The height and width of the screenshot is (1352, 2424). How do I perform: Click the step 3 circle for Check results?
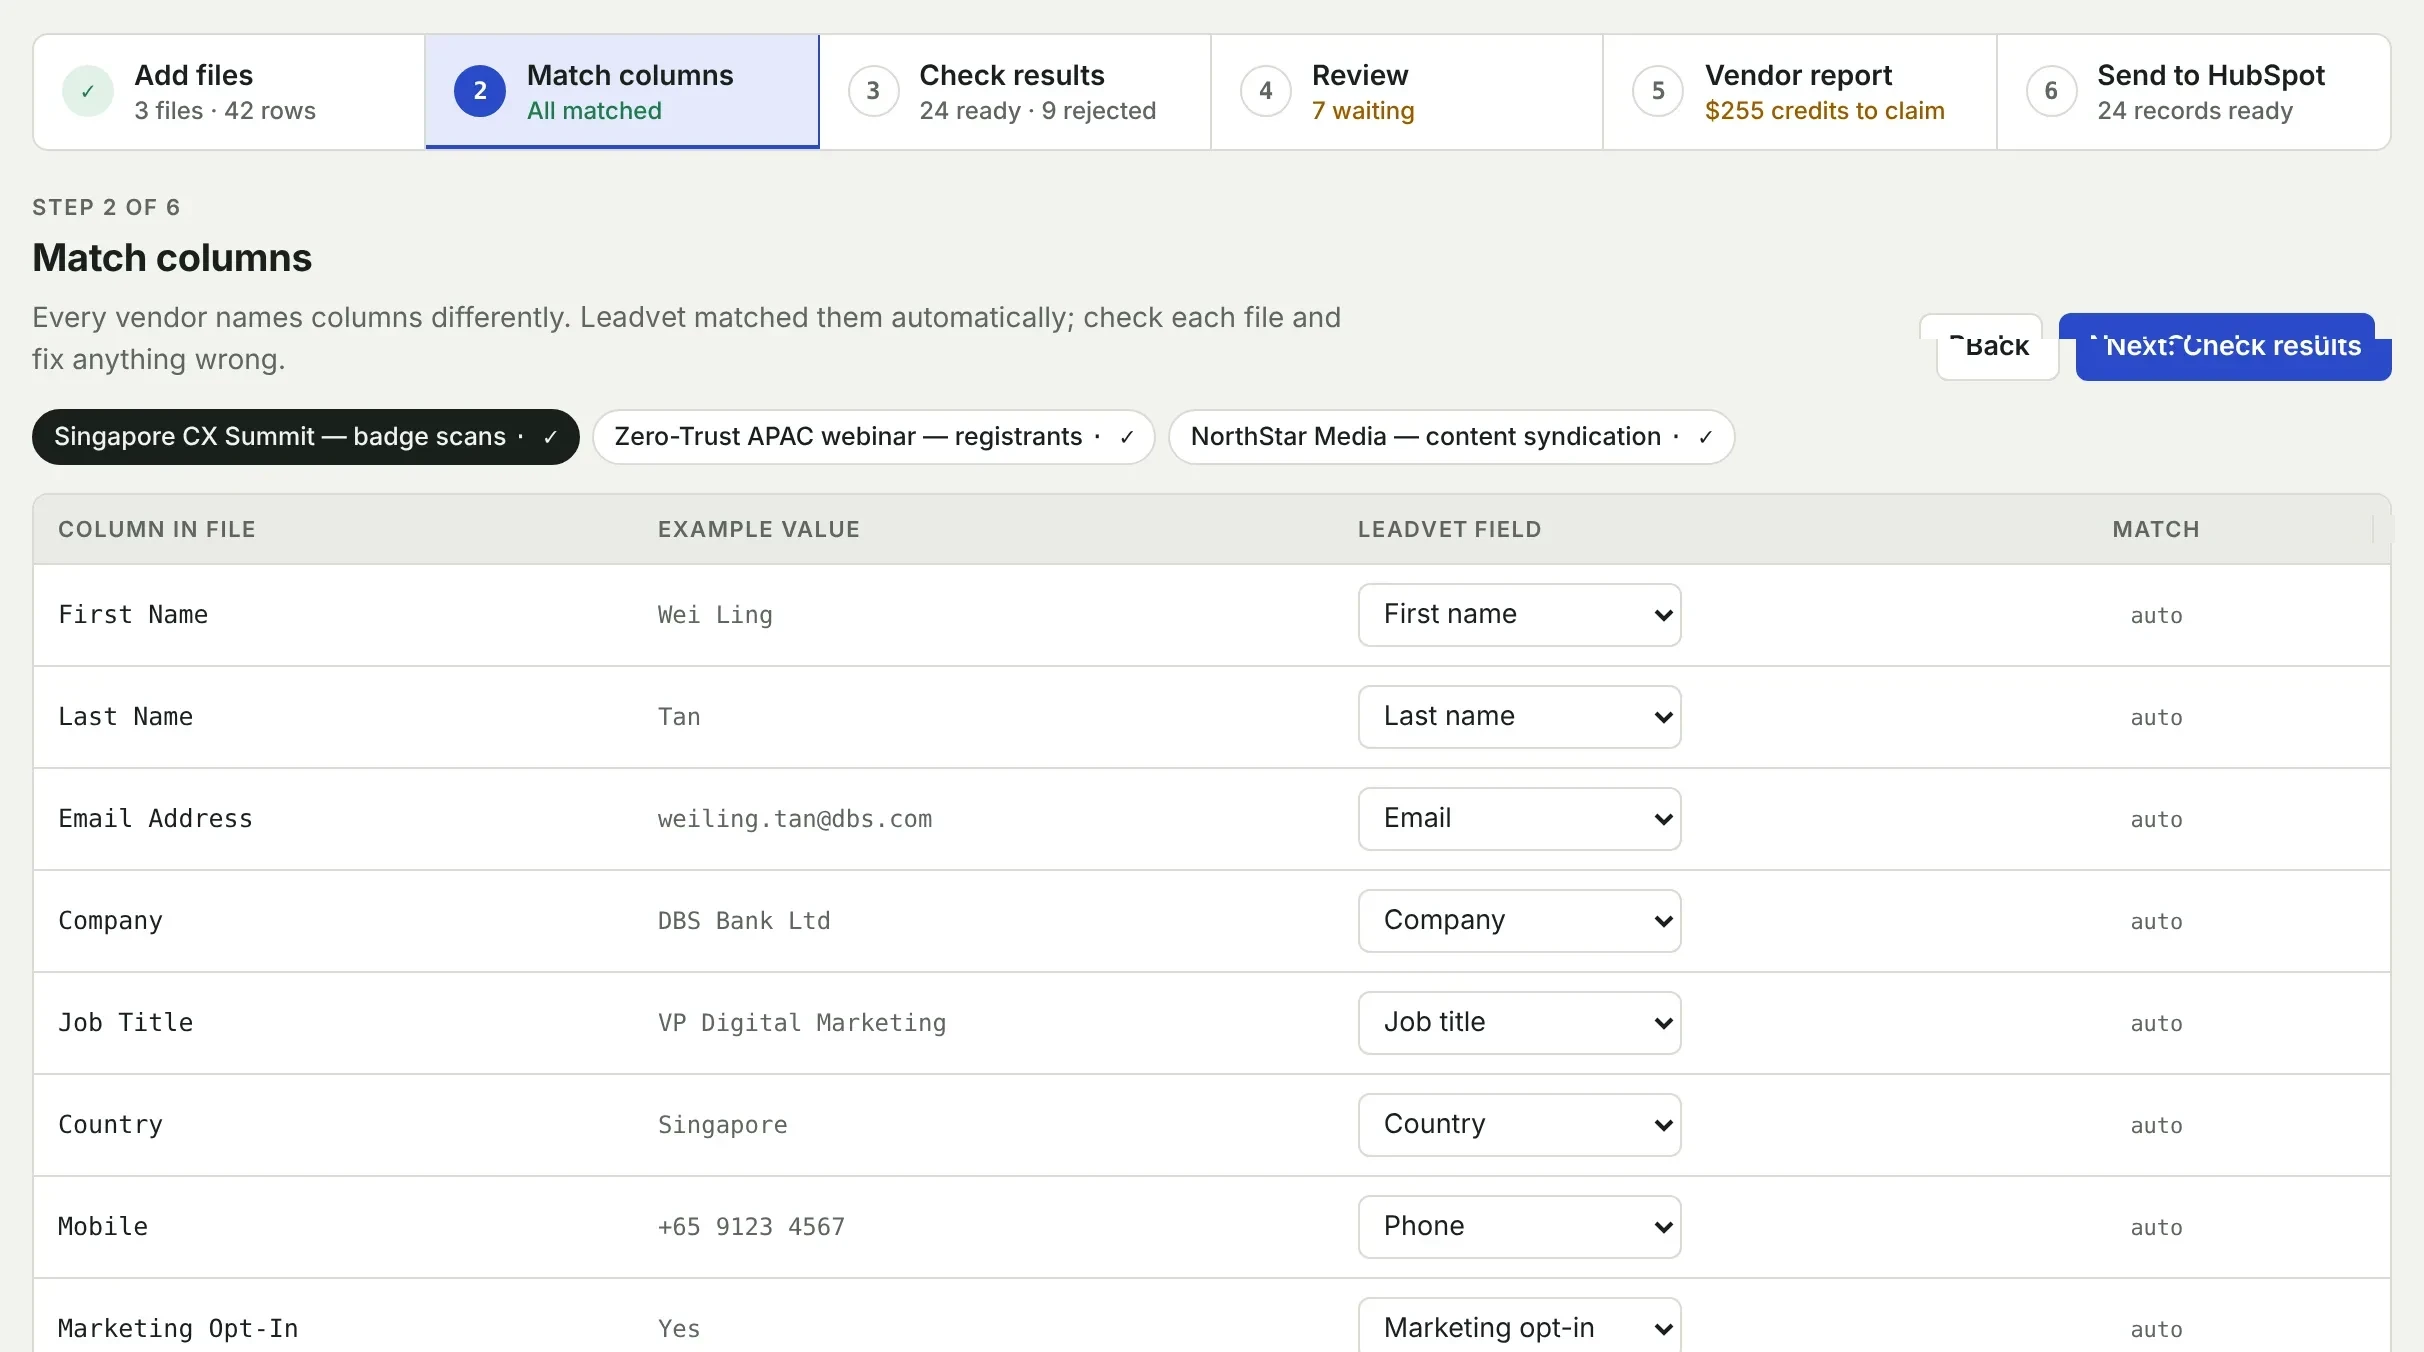coord(873,91)
